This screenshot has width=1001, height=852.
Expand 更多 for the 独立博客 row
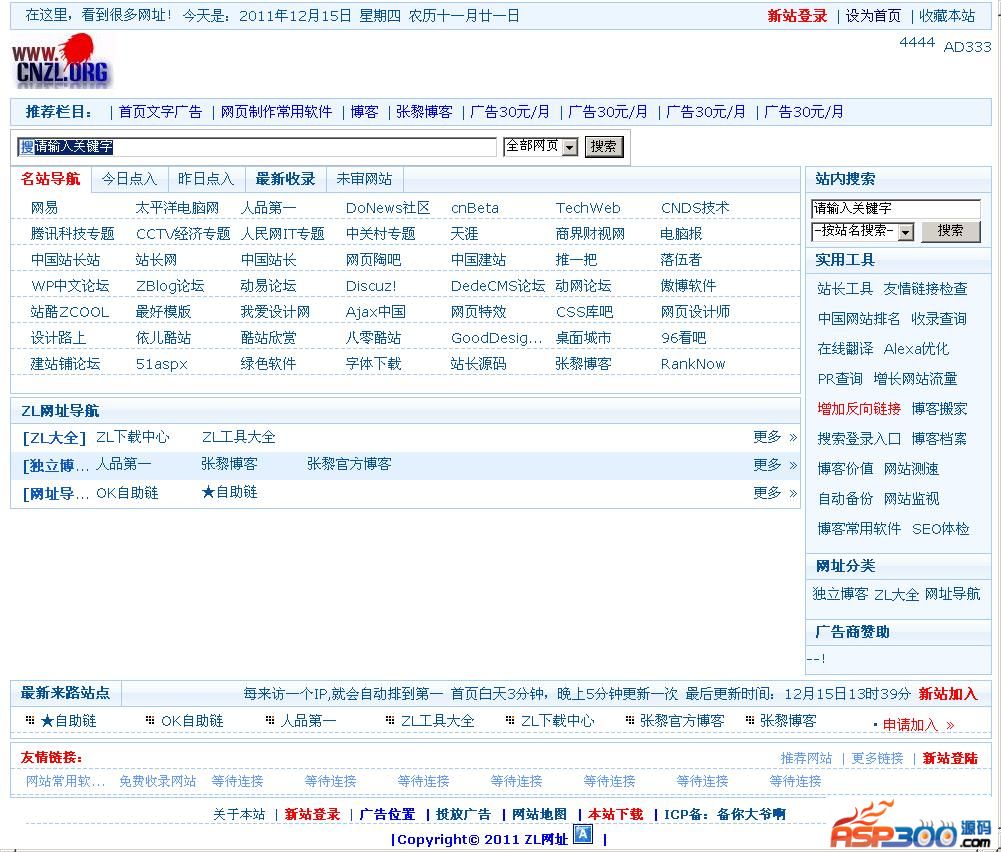coord(775,465)
